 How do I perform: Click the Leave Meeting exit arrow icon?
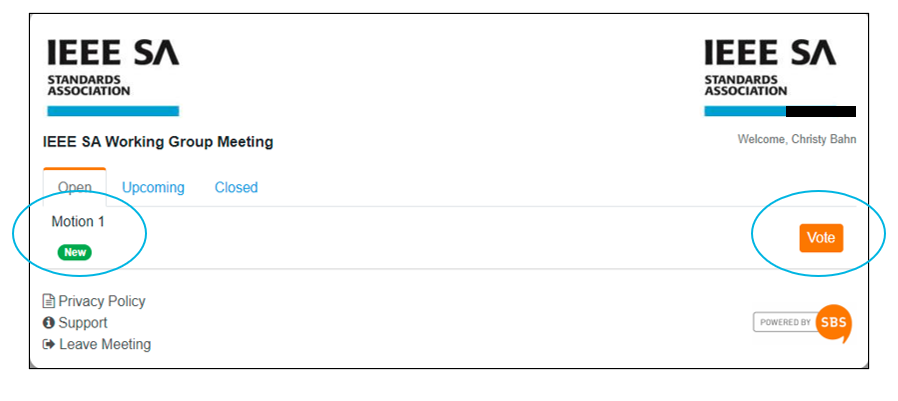coord(49,344)
